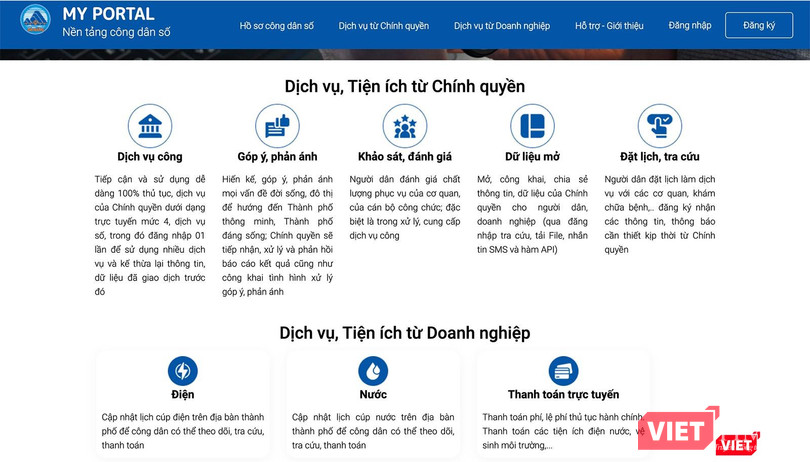Click the 'Cập nhật lịch cúp nước' description

click(373, 431)
